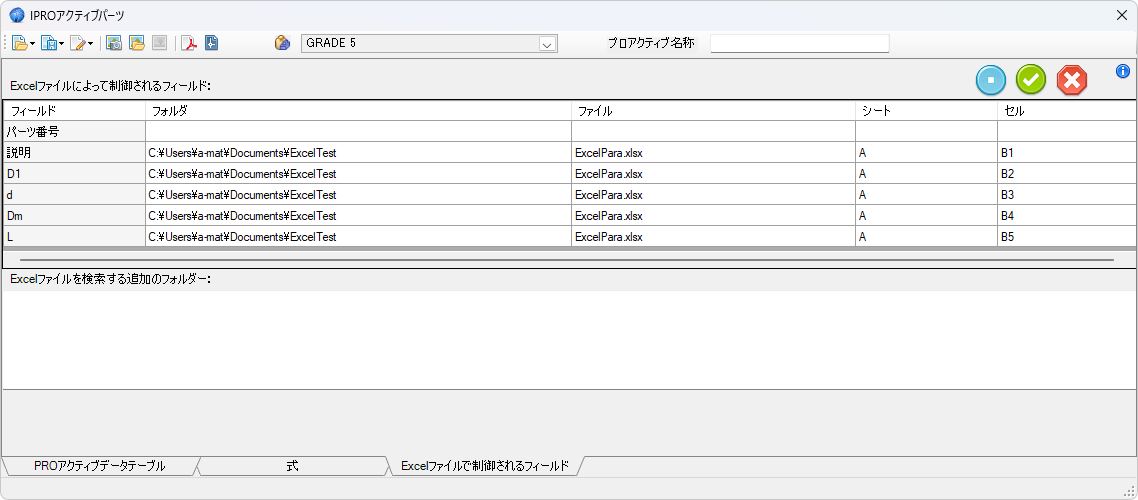
Task: Click the ファイル column header
Action: (713, 111)
